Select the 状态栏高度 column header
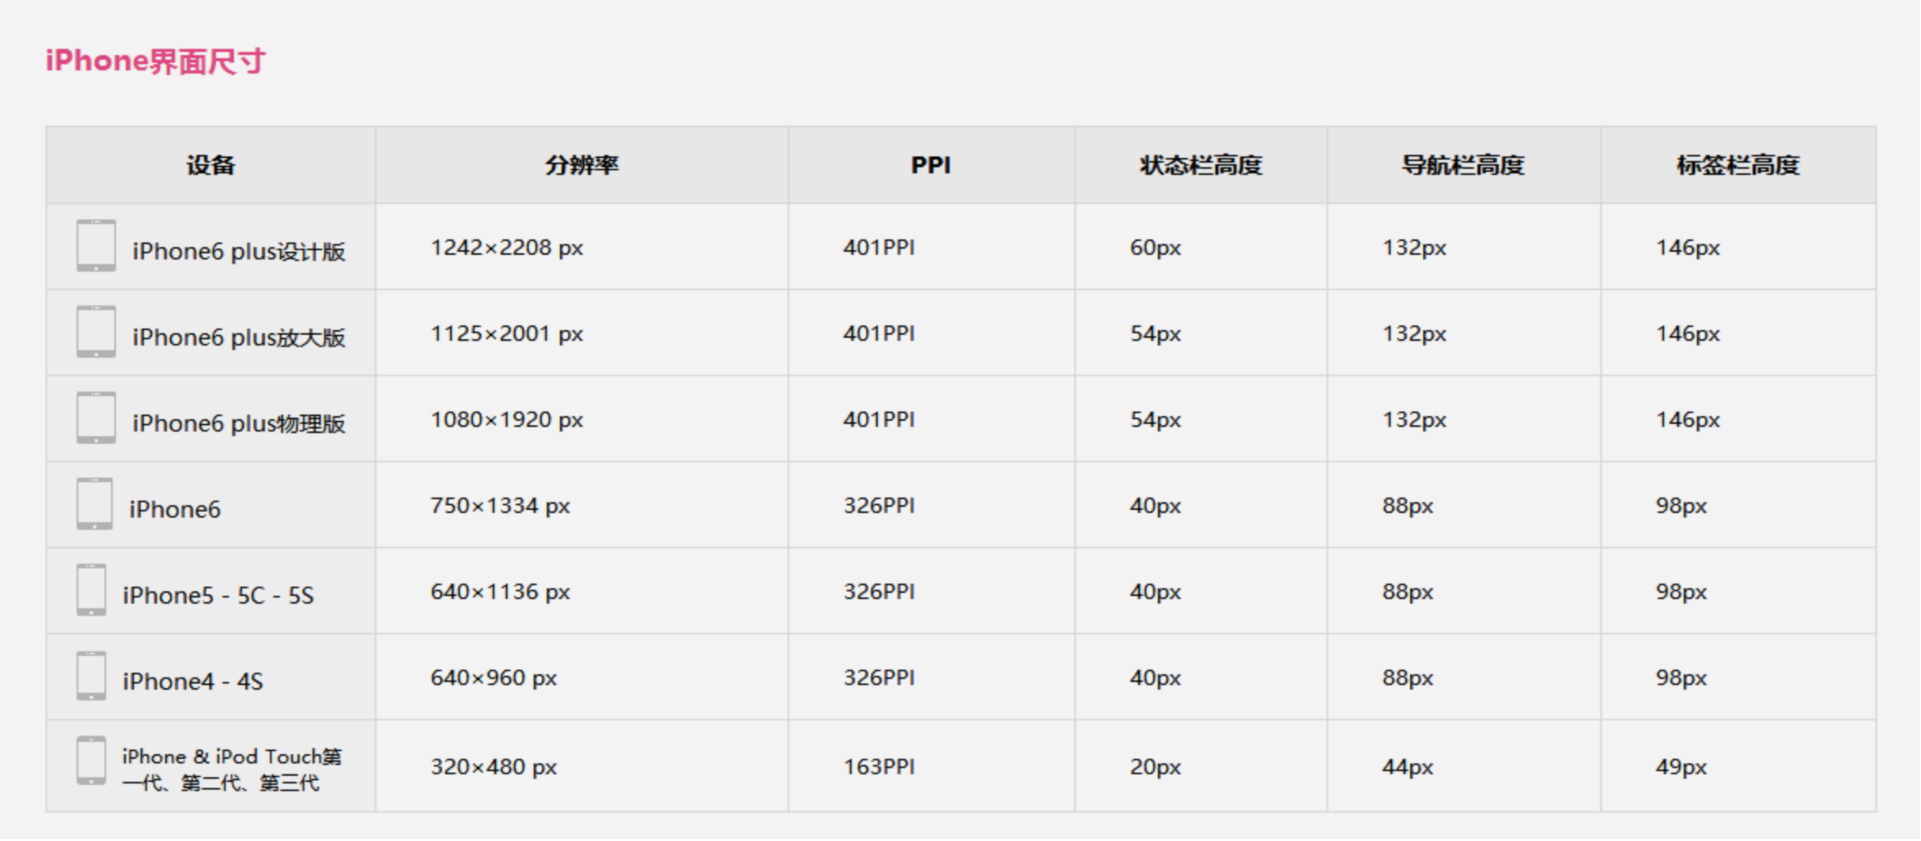Image resolution: width=1921 pixels, height=841 pixels. tap(1201, 165)
